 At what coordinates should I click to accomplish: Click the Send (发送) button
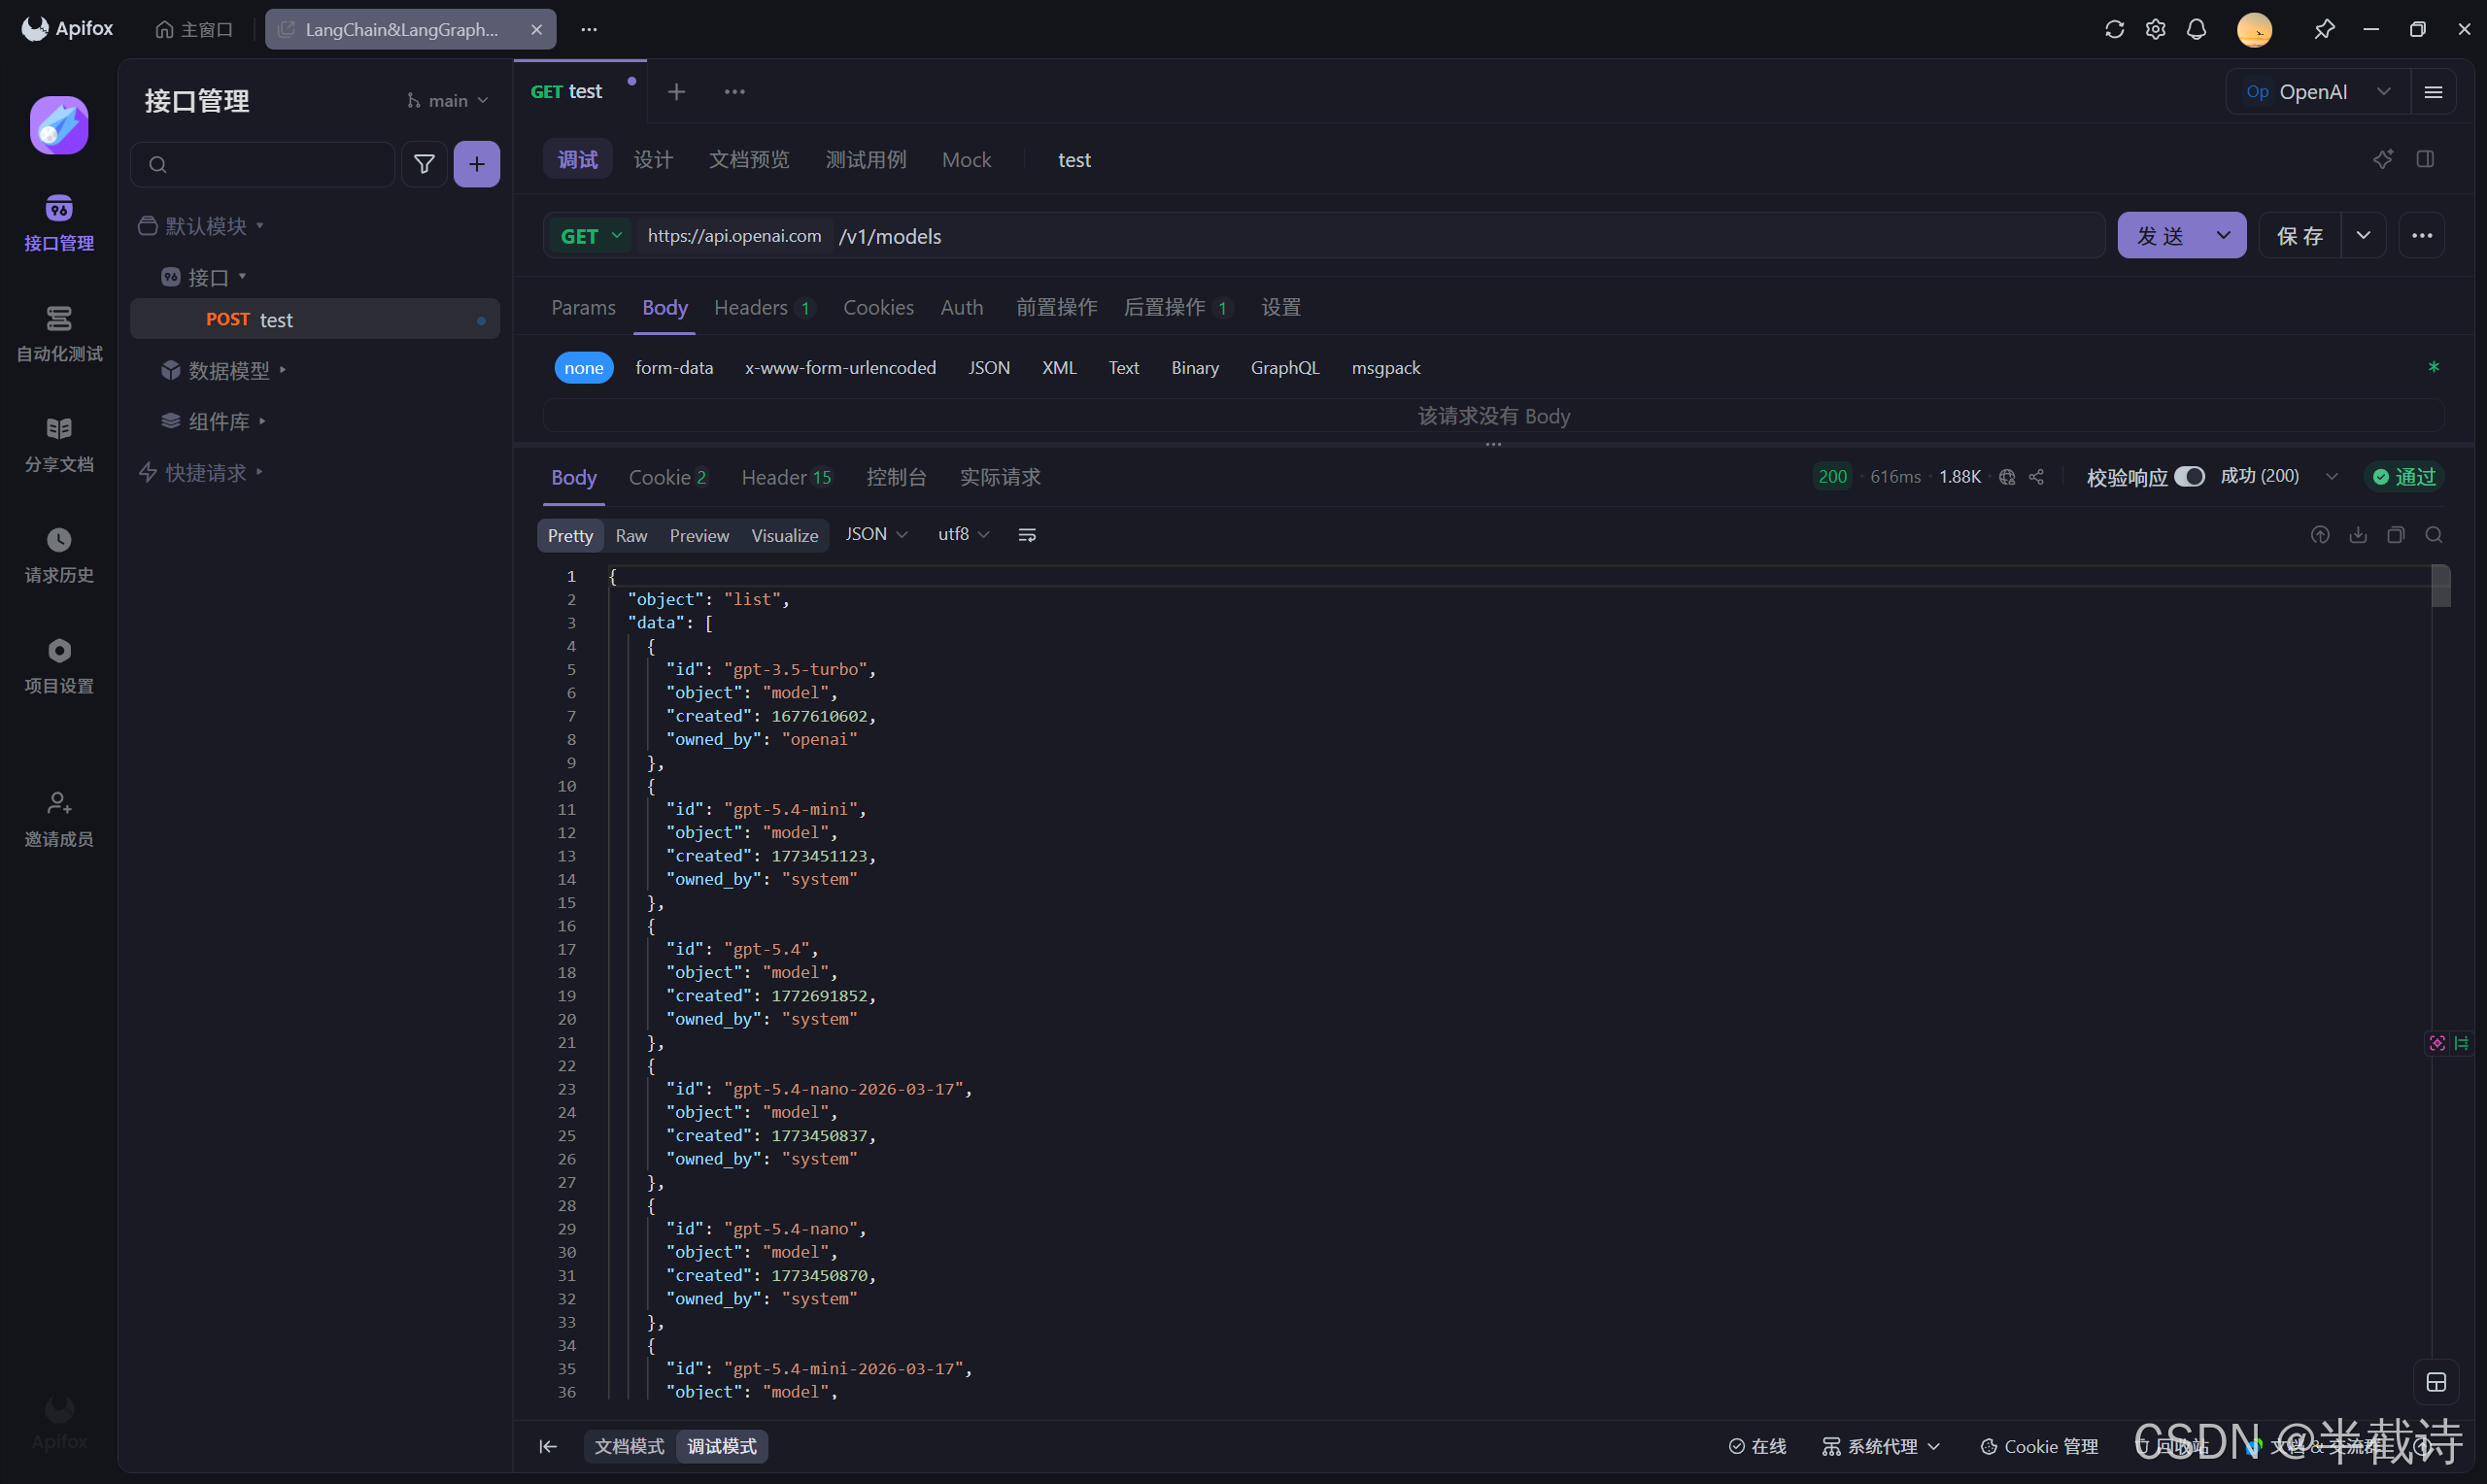2160,236
